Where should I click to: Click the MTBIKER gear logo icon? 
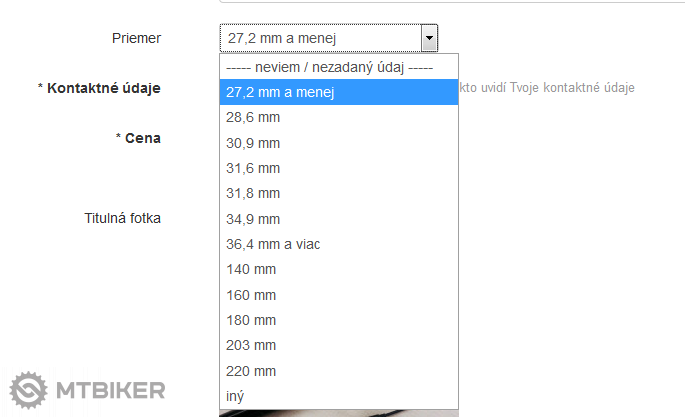[28, 389]
